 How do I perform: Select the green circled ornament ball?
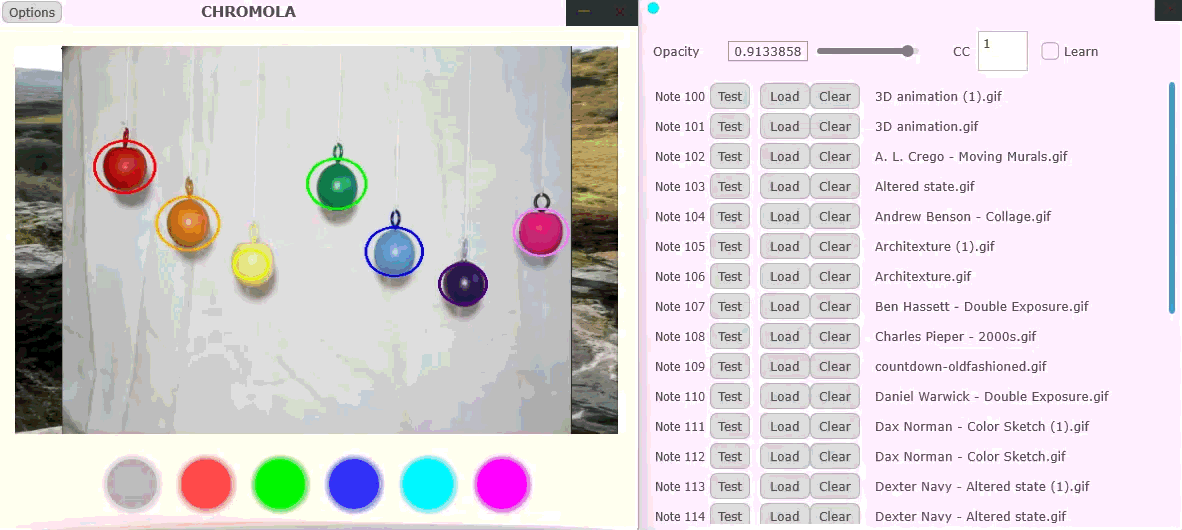(336, 184)
